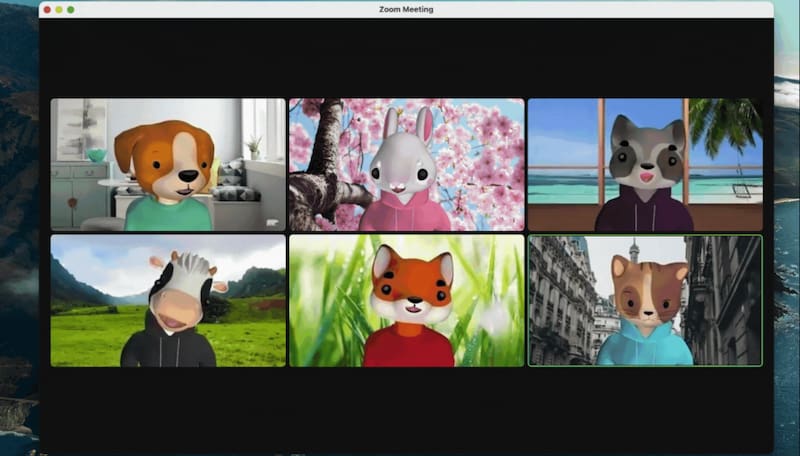Viewport: 800px width, 456px height.
Task: Click the Zoom Meeting title bar text
Action: point(406,9)
